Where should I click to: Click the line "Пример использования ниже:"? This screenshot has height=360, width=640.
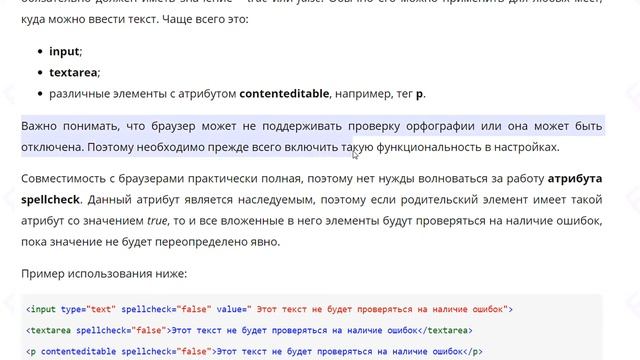(104, 273)
